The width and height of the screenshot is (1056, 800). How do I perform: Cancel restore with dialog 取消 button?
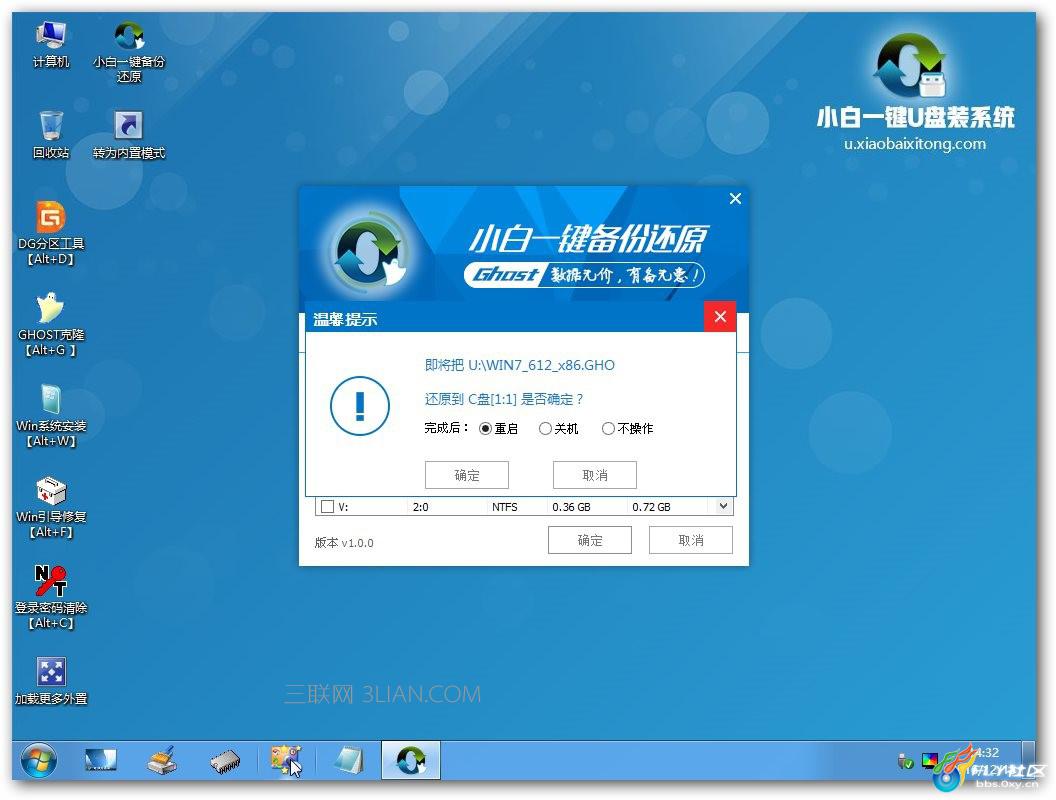(595, 475)
